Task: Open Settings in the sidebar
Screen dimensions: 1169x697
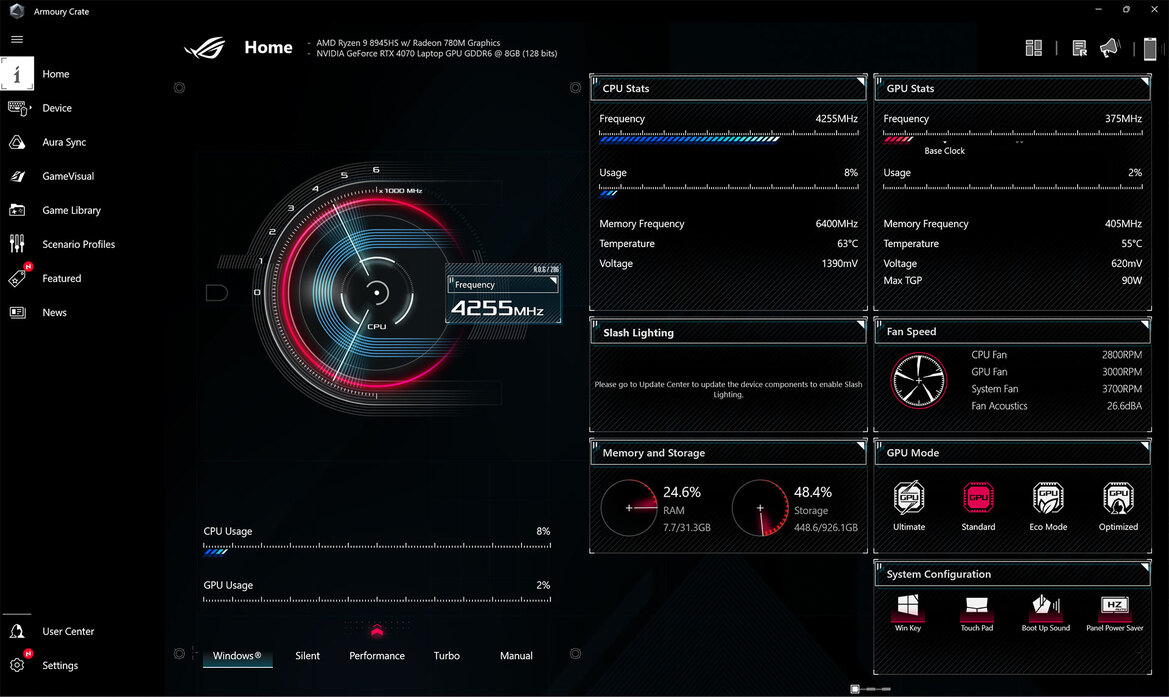Action: pos(60,665)
